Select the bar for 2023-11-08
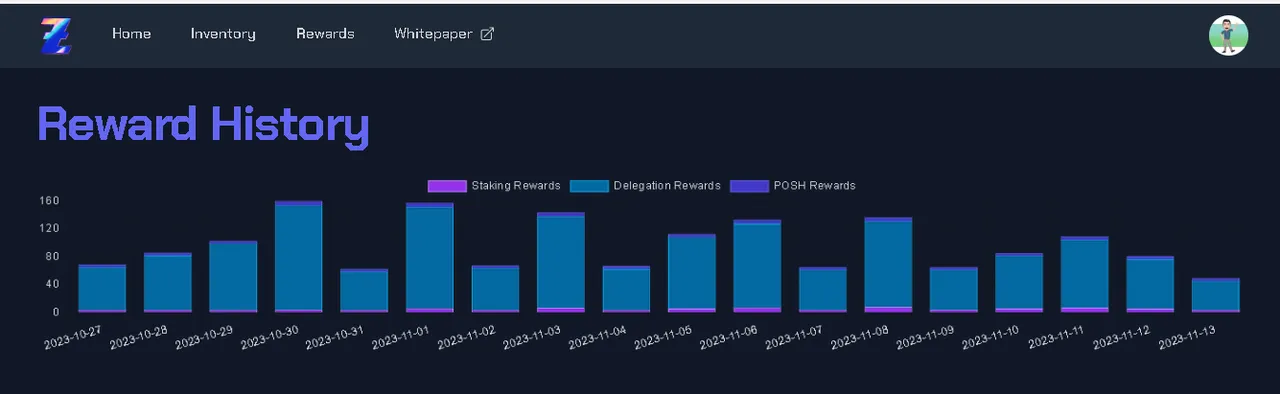The height and width of the screenshot is (394, 1280). point(888,265)
